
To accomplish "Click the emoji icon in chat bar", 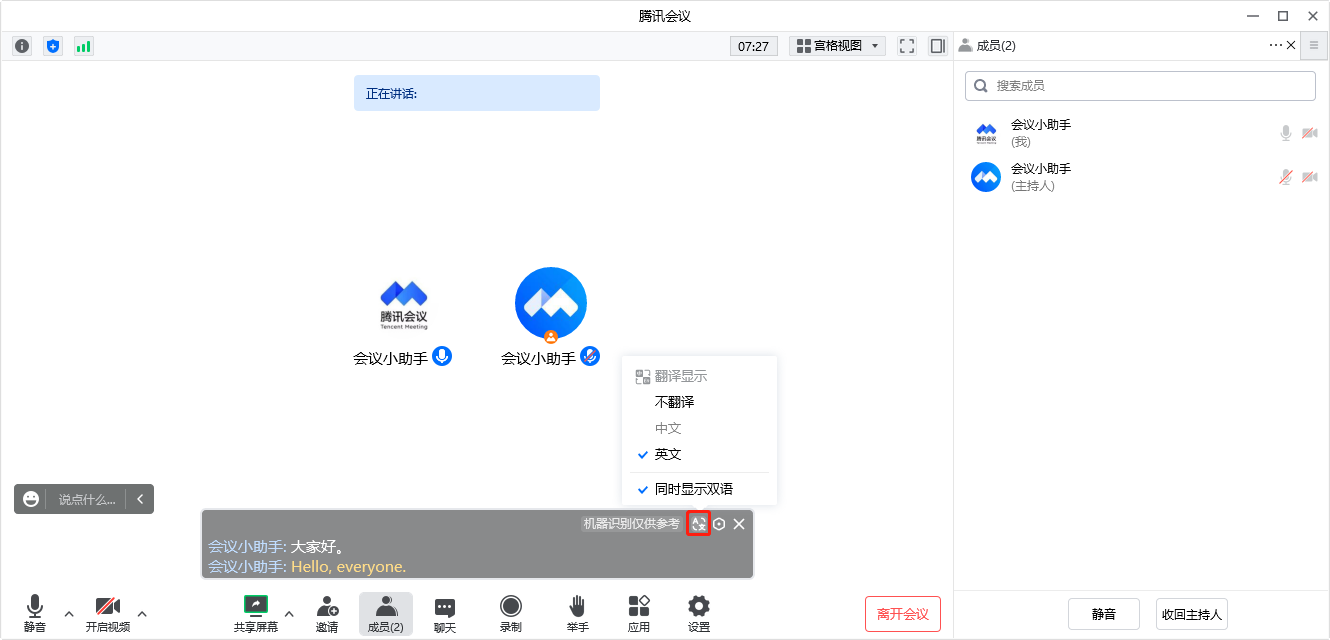I will click(30, 498).
